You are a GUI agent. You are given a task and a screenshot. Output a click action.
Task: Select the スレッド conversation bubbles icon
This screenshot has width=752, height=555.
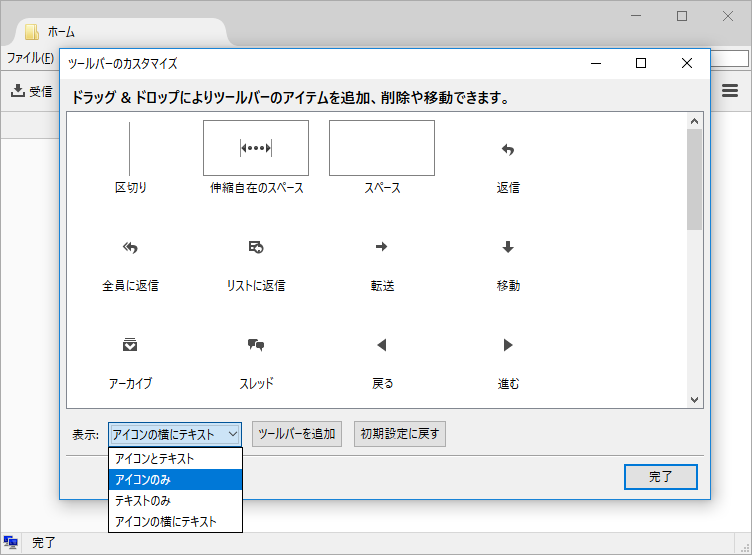pyautogui.click(x=256, y=345)
